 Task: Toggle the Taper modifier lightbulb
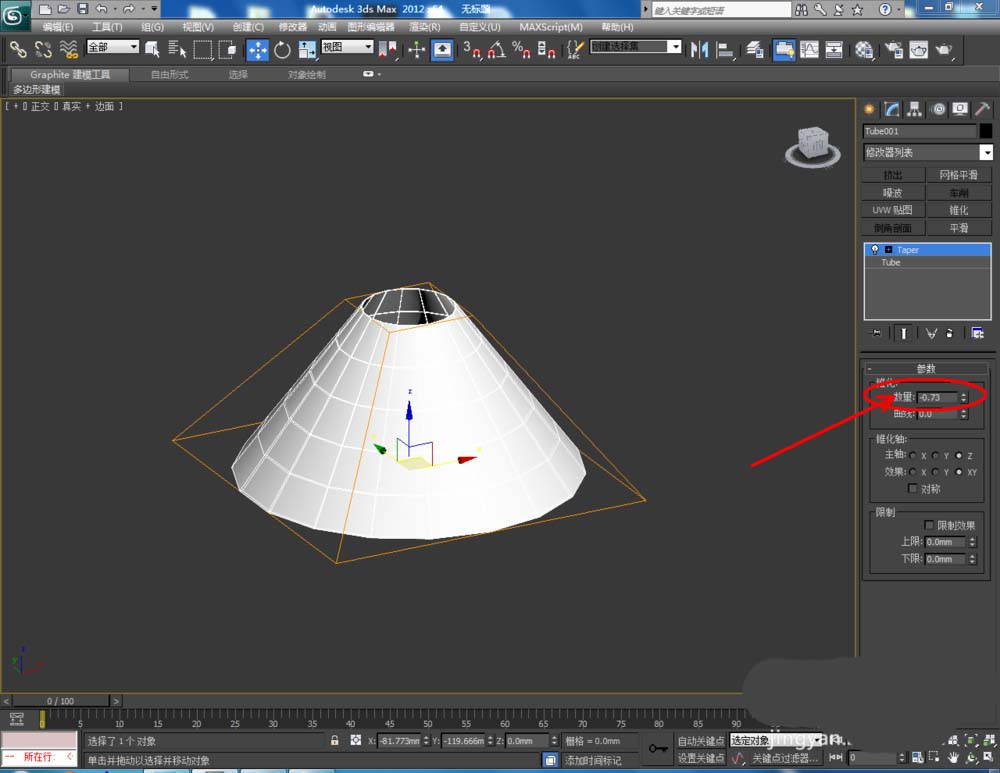coord(875,250)
